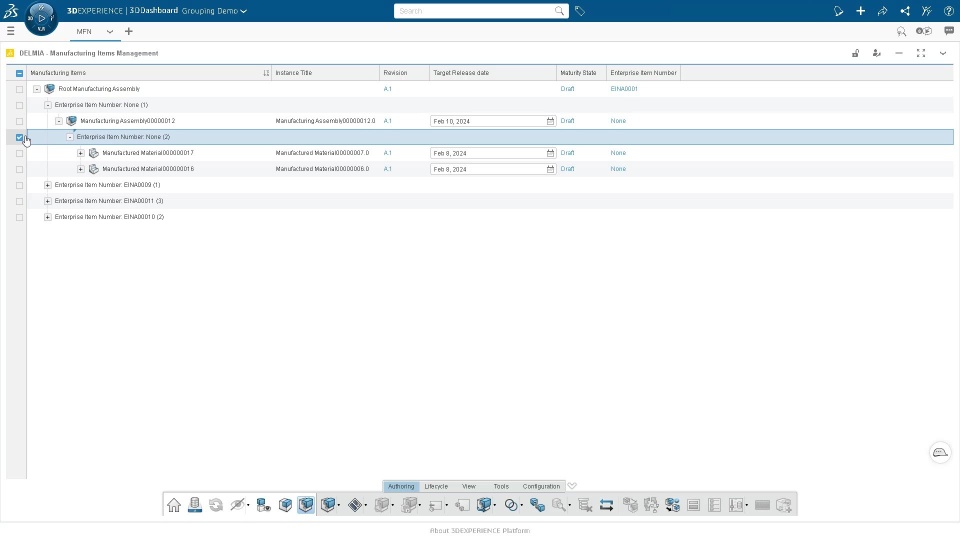Click the overlapping circles toolbar icon
960x540 pixels.
point(511,505)
